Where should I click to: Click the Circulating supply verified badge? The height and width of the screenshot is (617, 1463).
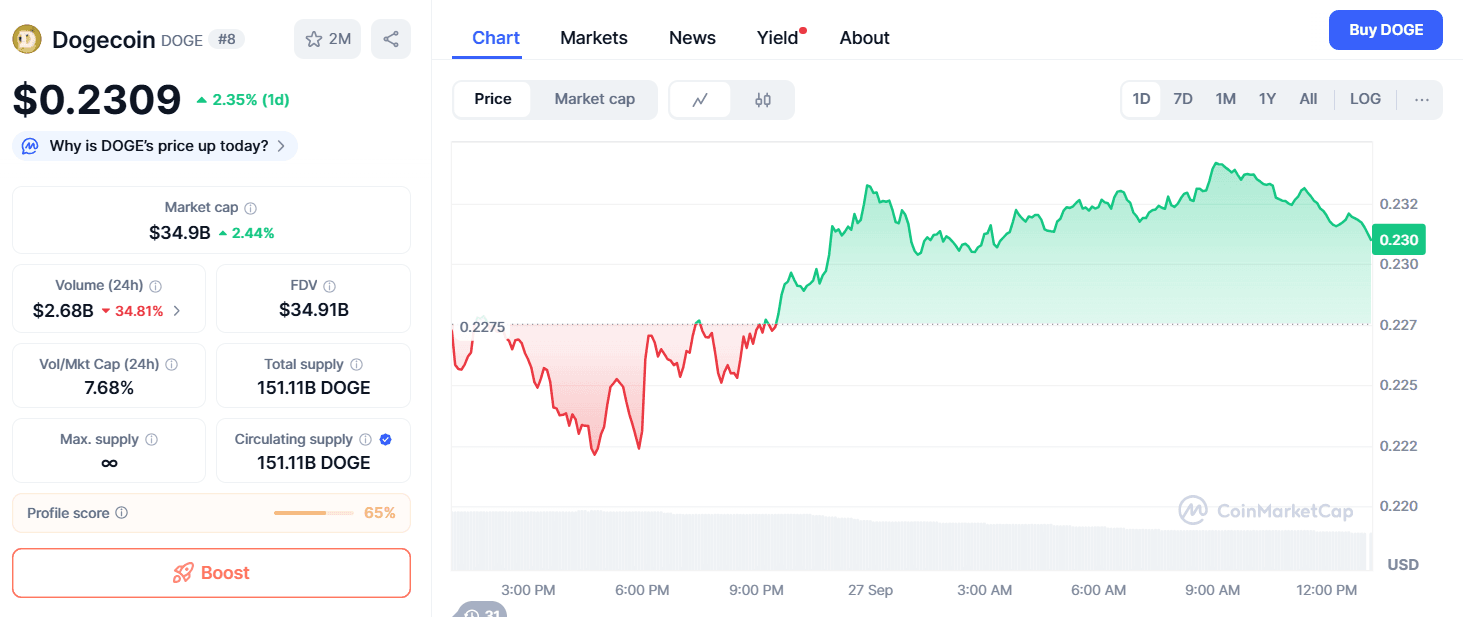(x=386, y=439)
